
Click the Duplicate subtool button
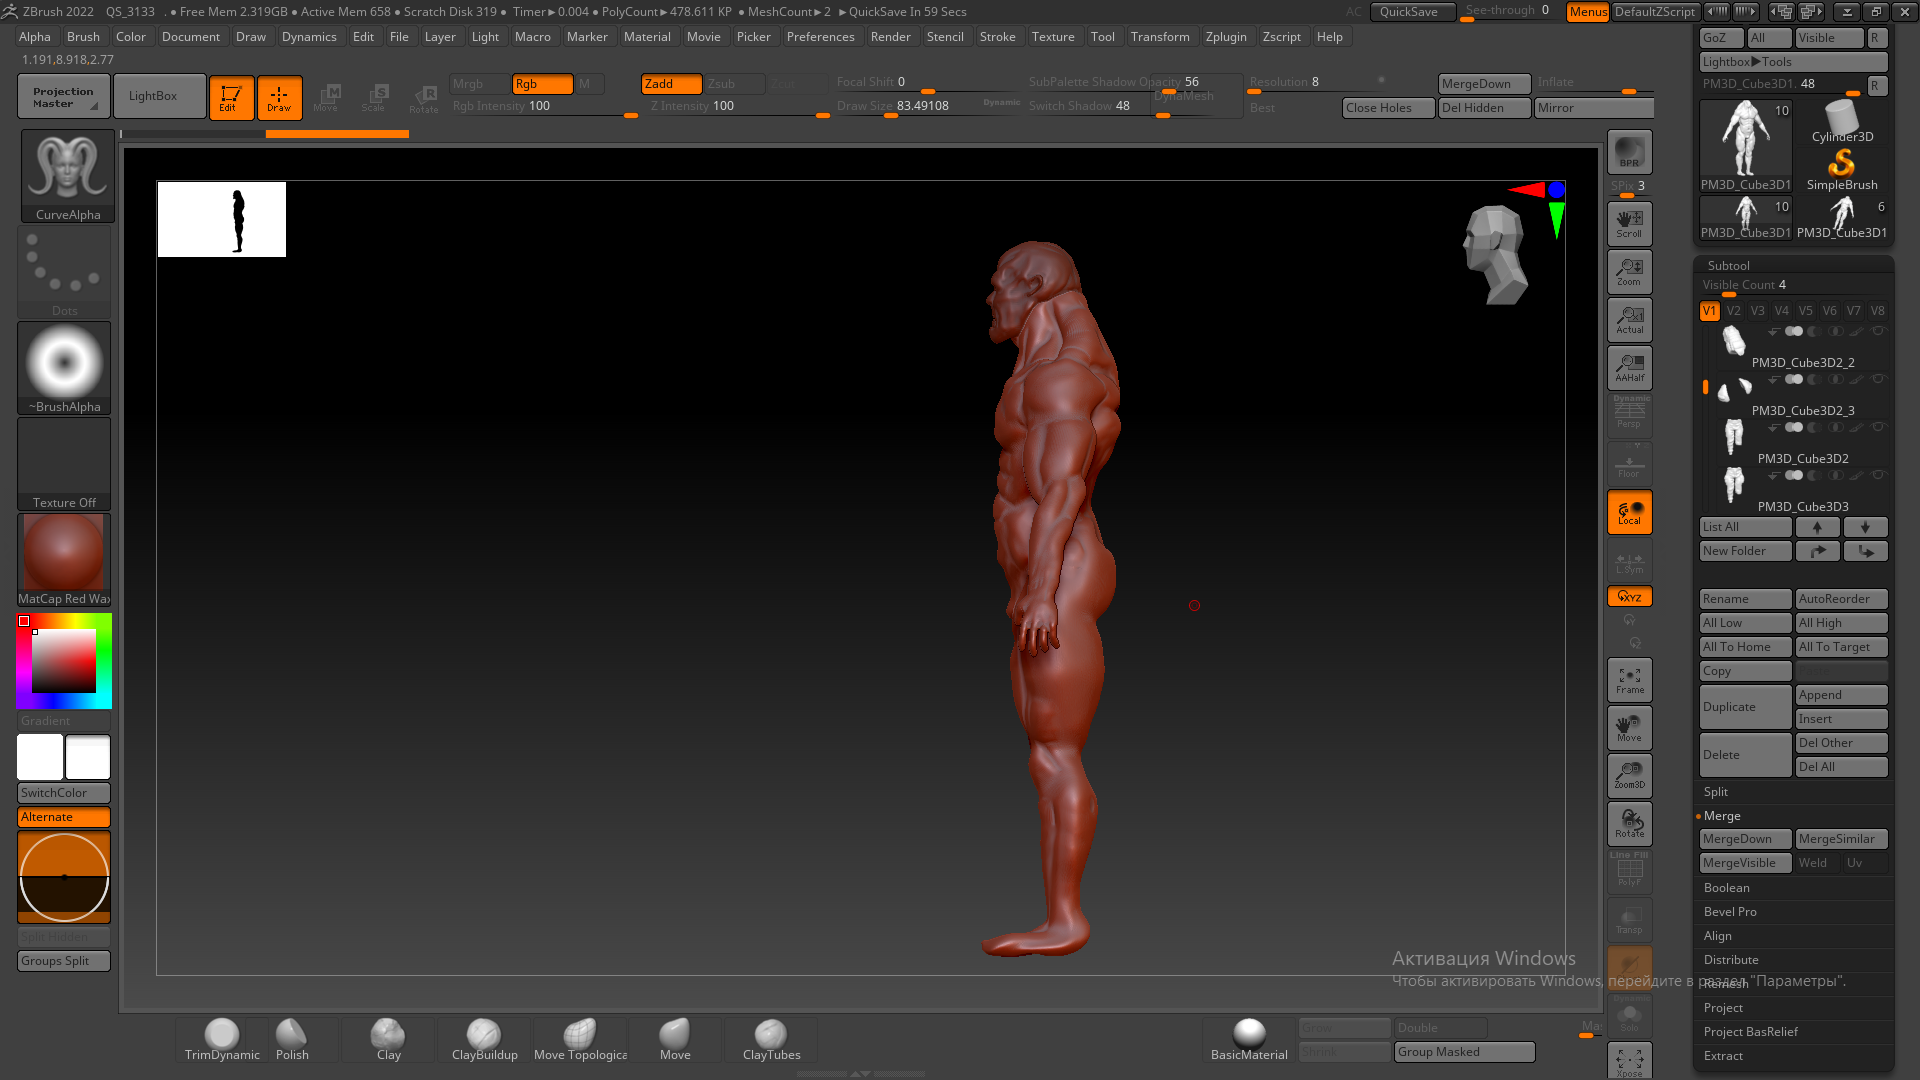pos(1744,707)
